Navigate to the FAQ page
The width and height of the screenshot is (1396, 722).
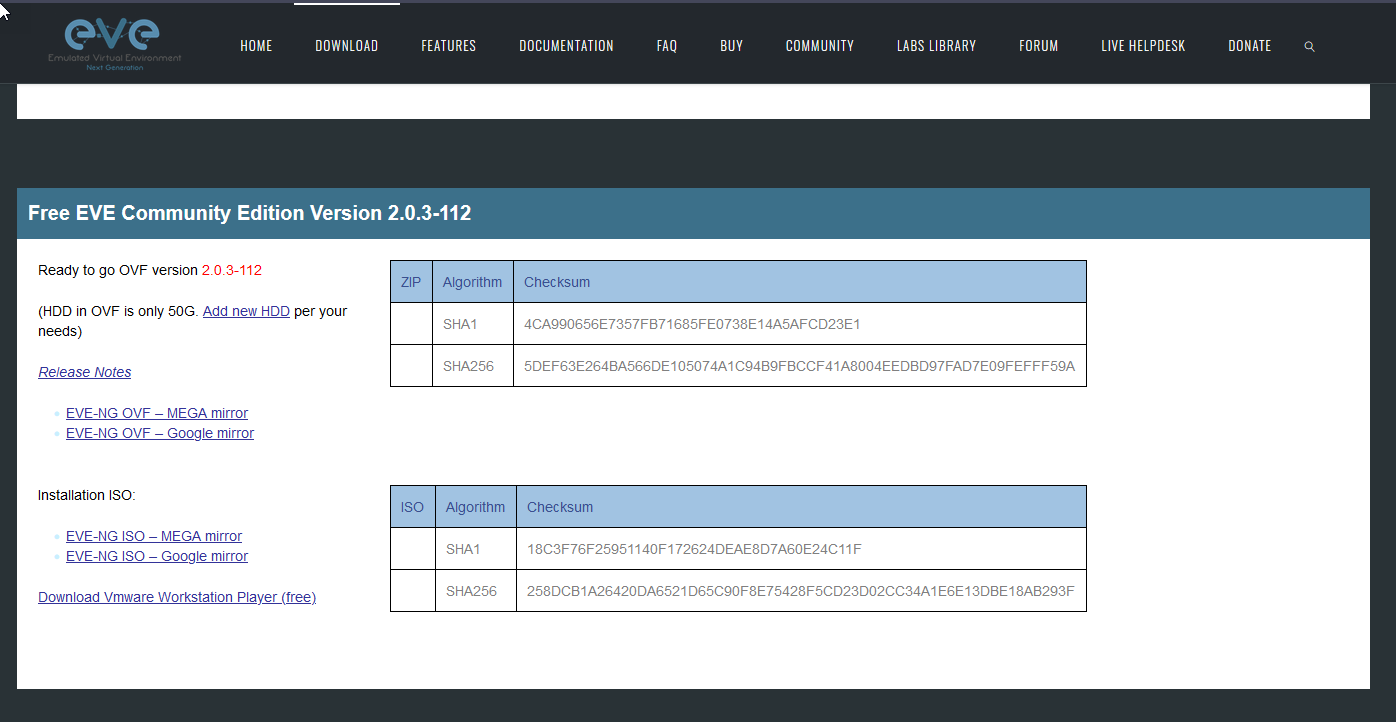coord(667,46)
